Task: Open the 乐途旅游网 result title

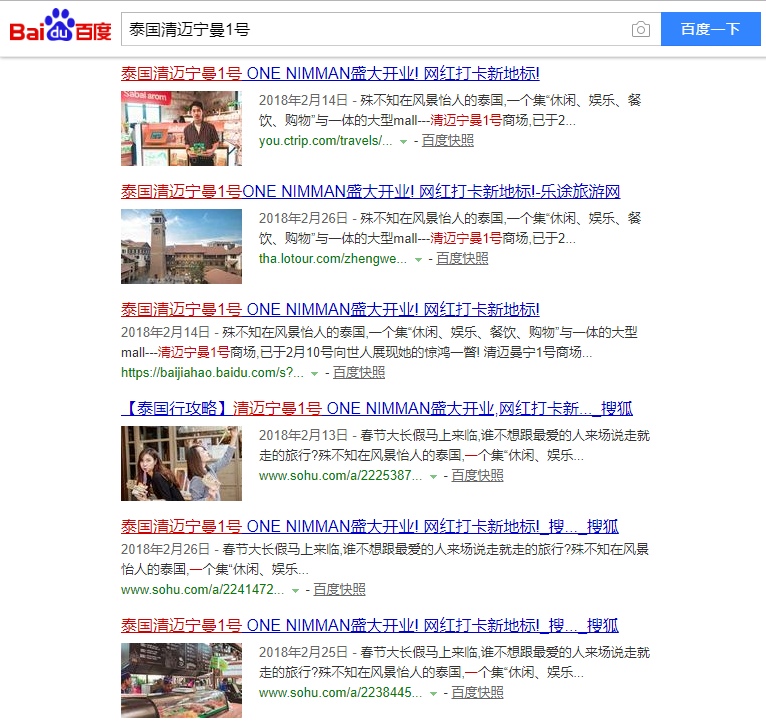Action: (x=370, y=191)
